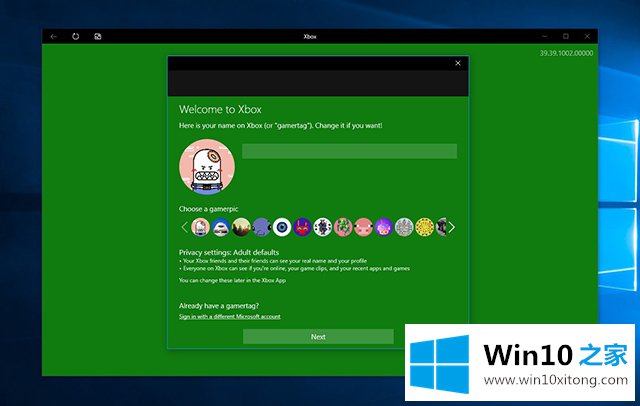
Task: Choose the white toothy robot gamerpic
Action: 200,227
